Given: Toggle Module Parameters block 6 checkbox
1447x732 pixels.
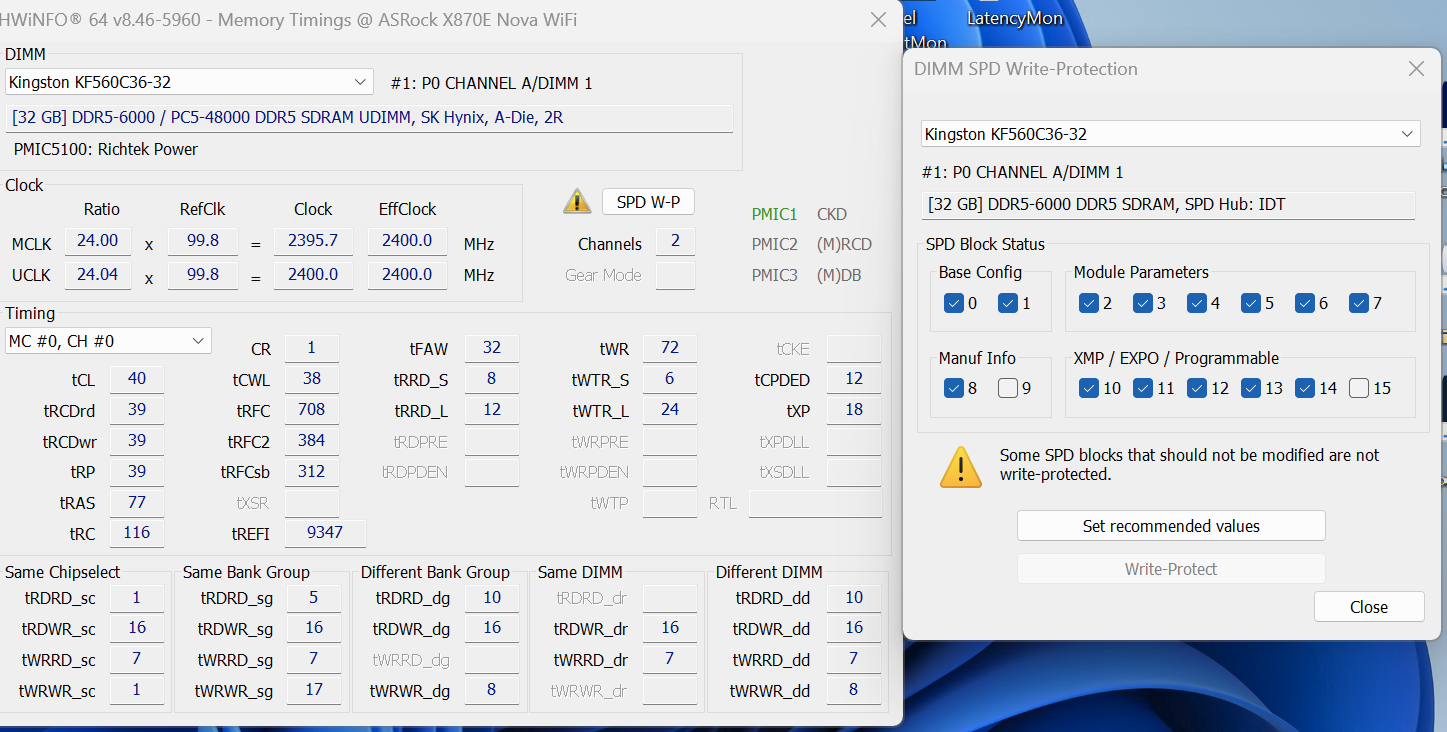Looking at the screenshot, I should [1304, 303].
